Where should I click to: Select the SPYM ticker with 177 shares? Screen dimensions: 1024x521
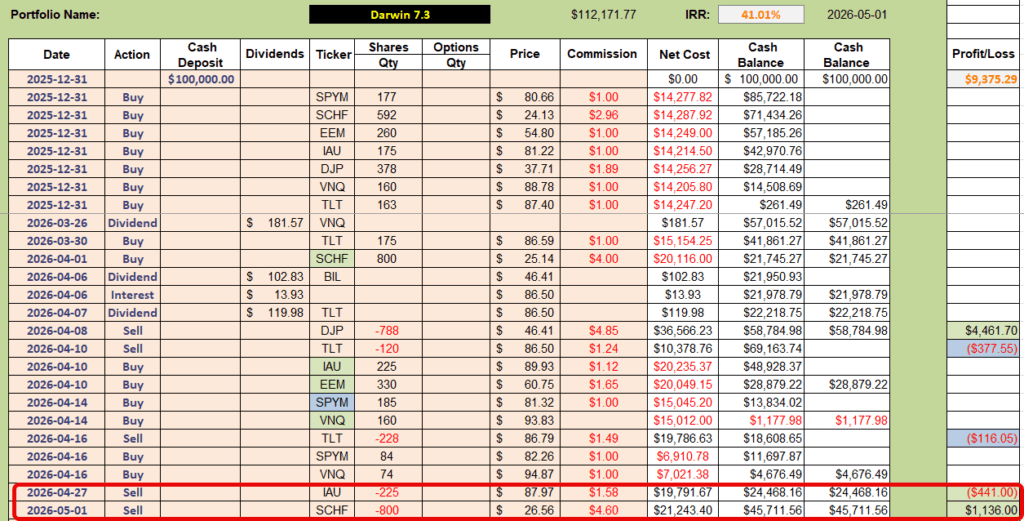pos(332,97)
